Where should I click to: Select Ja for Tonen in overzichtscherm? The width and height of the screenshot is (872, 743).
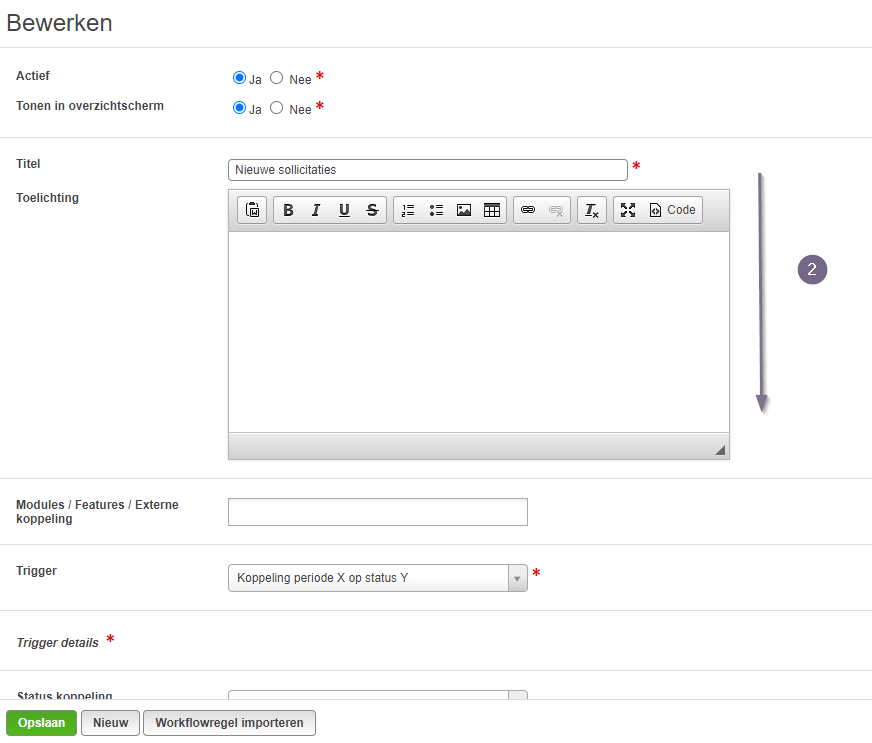[x=239, y=108]
